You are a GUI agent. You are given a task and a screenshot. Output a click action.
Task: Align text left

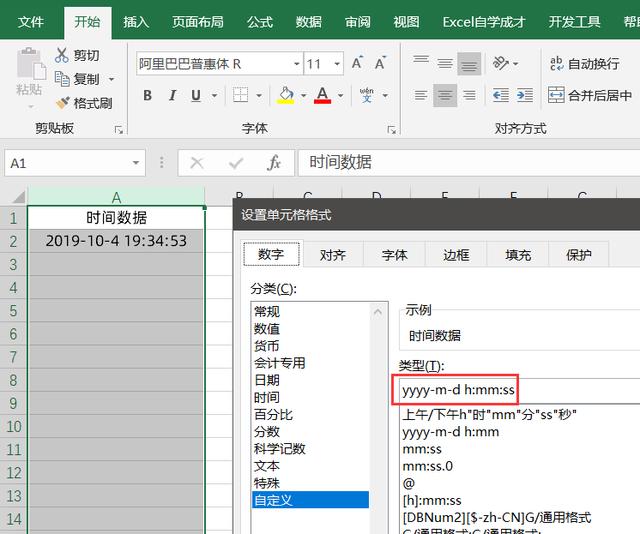421,96
